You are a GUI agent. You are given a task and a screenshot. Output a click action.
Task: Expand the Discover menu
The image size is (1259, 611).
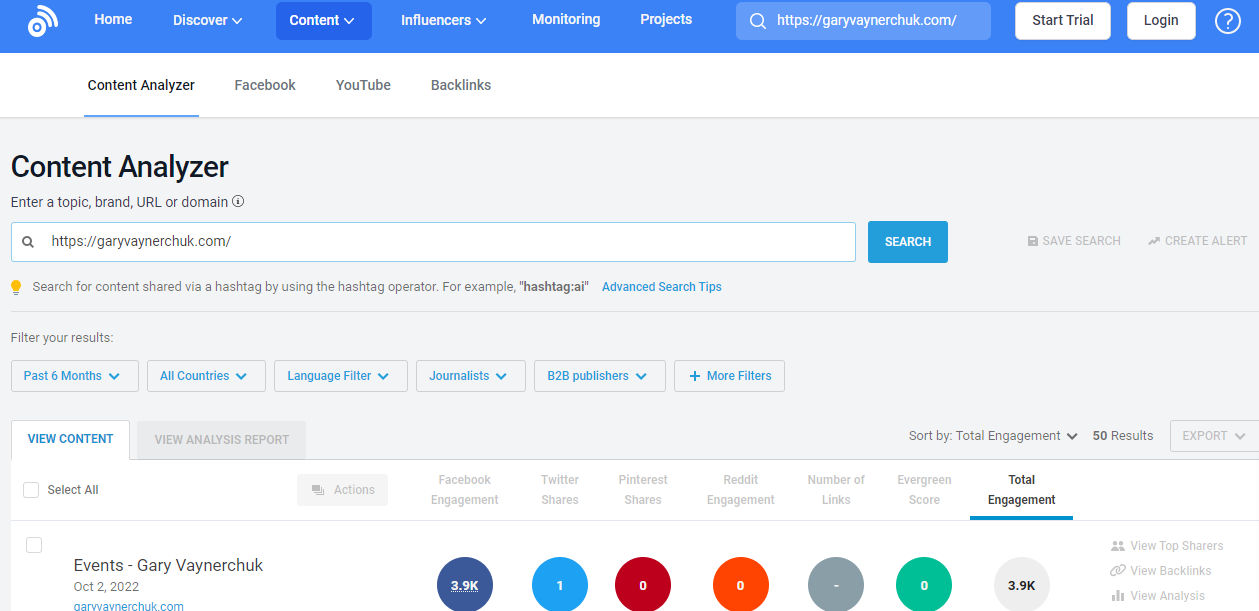click(208, 20)
